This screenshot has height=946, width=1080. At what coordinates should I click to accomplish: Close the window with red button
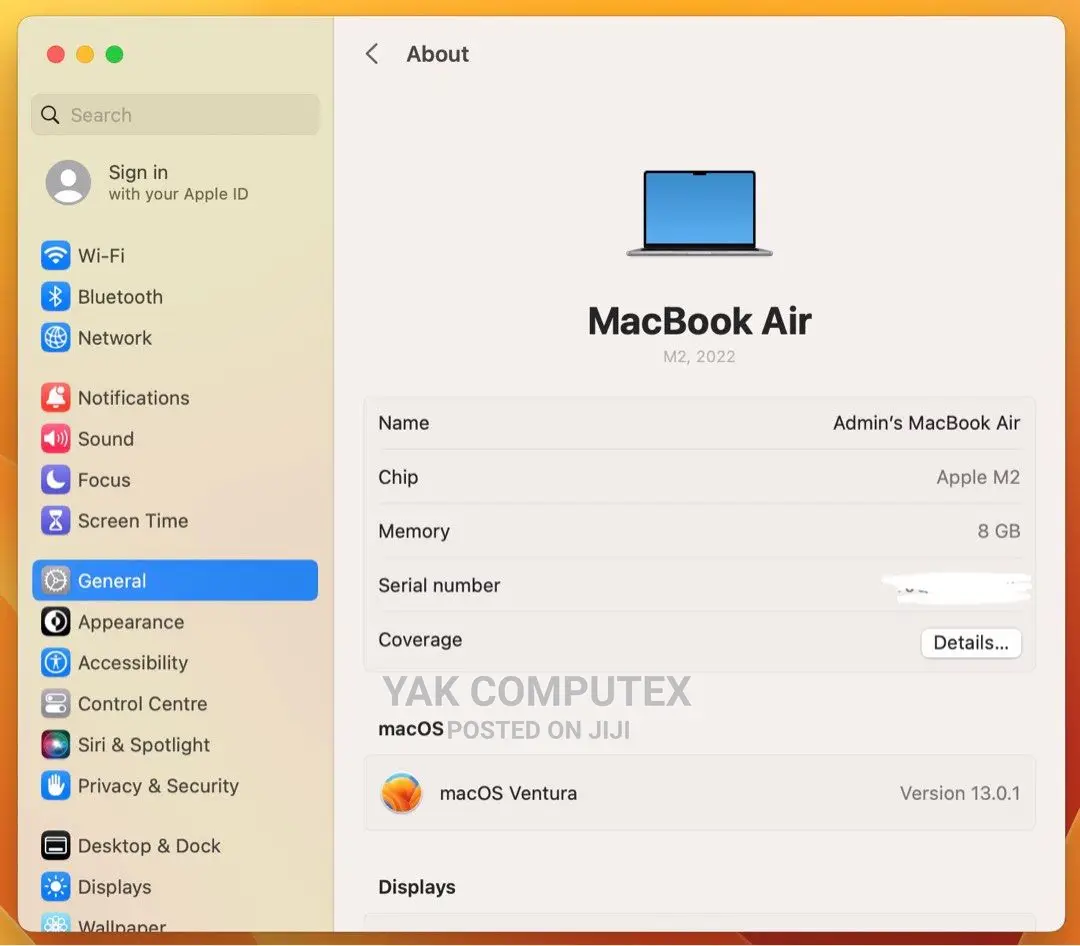click(x=56, y=54)
